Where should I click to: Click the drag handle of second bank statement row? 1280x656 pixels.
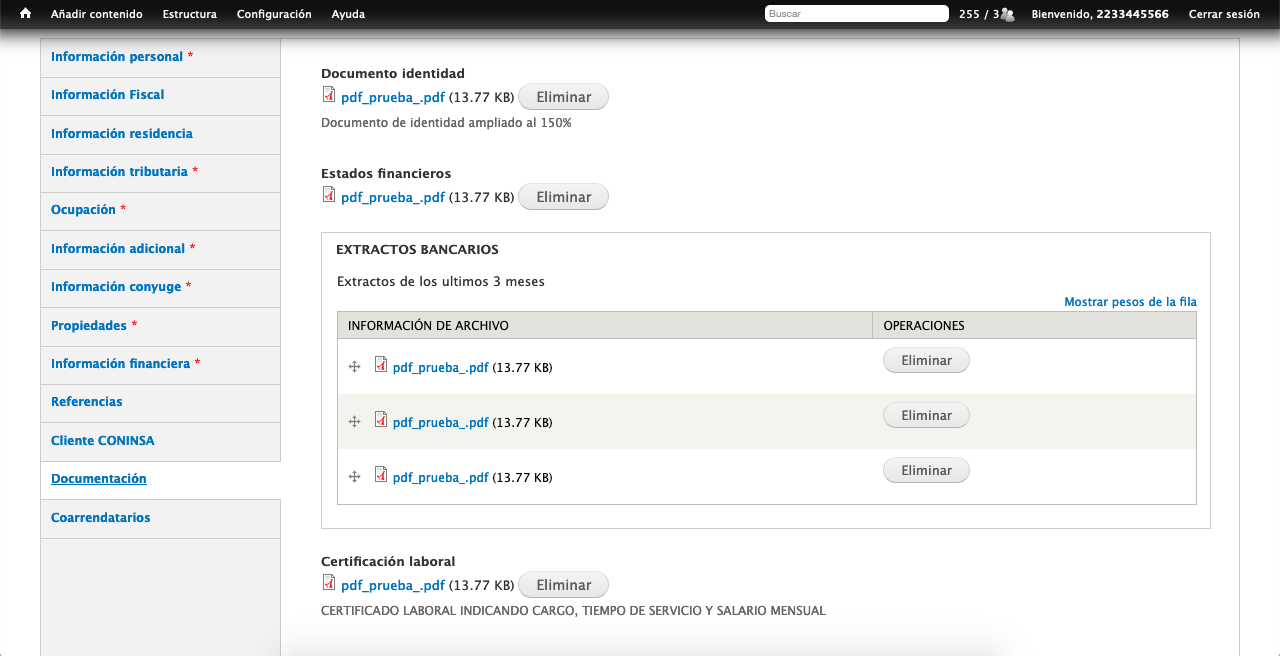pyautogui.click(x=354, y=422)
